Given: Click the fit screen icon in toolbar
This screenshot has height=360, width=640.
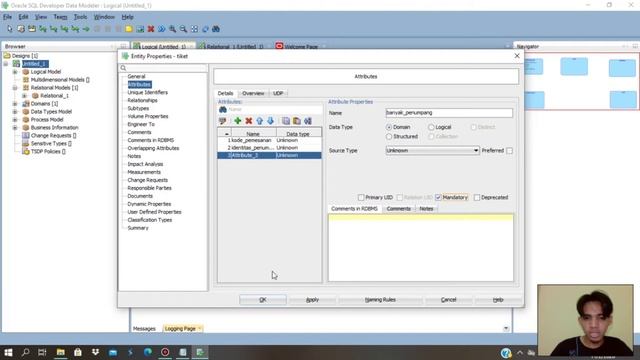Looking at the screenshot, I should pyautogui.click(x=194, y=29).
